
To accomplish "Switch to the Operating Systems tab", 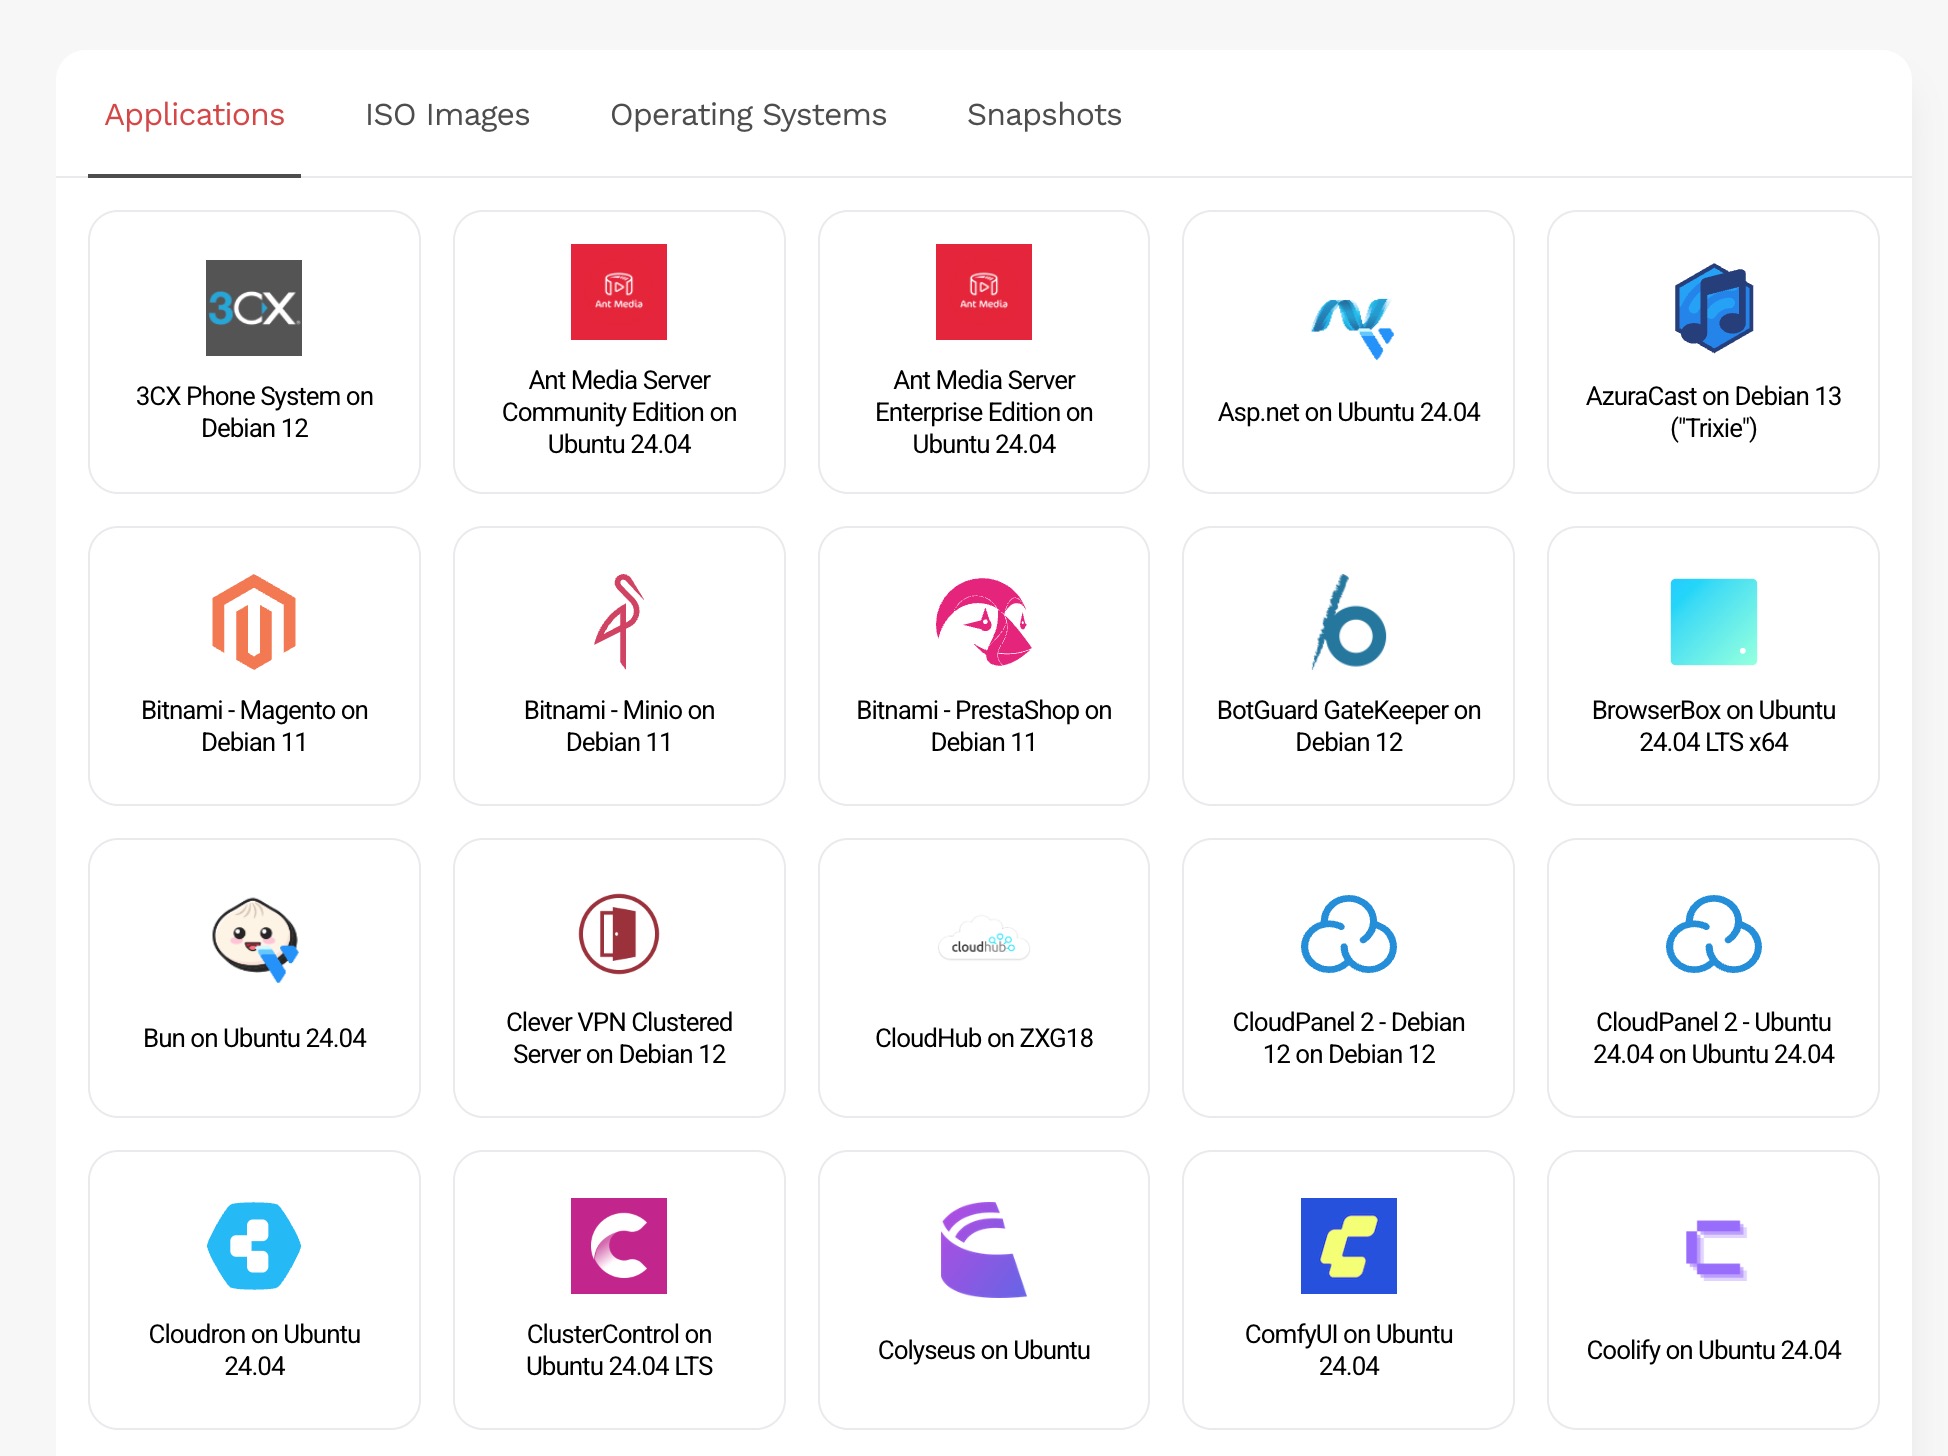I will [748, 115].
